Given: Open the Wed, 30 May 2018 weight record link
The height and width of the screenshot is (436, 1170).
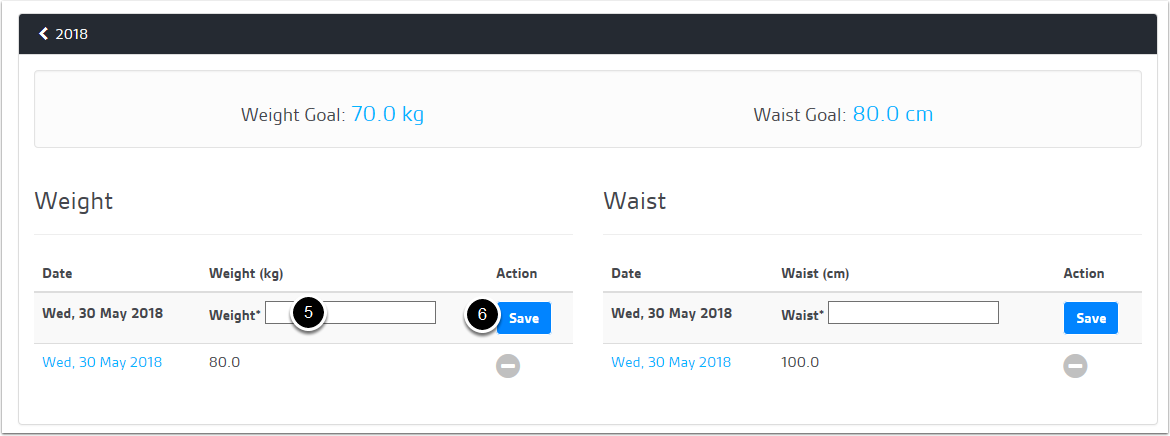Looking at the screenshot, I should [x=102, y=363].
